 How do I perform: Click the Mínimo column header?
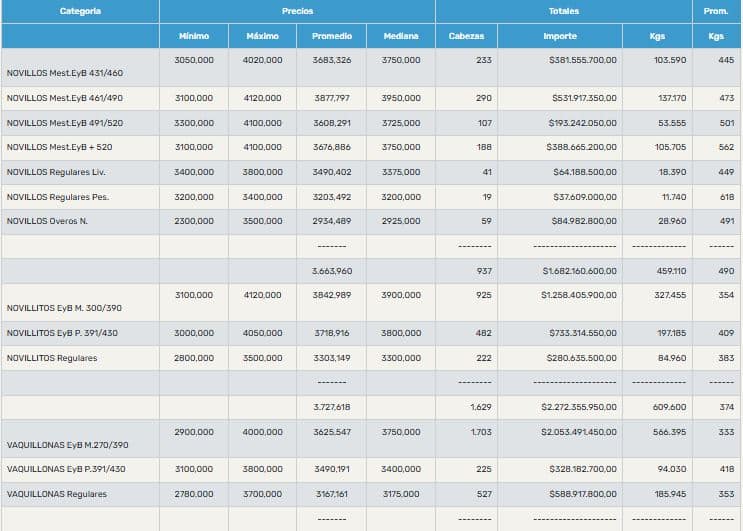coord(194,36)
